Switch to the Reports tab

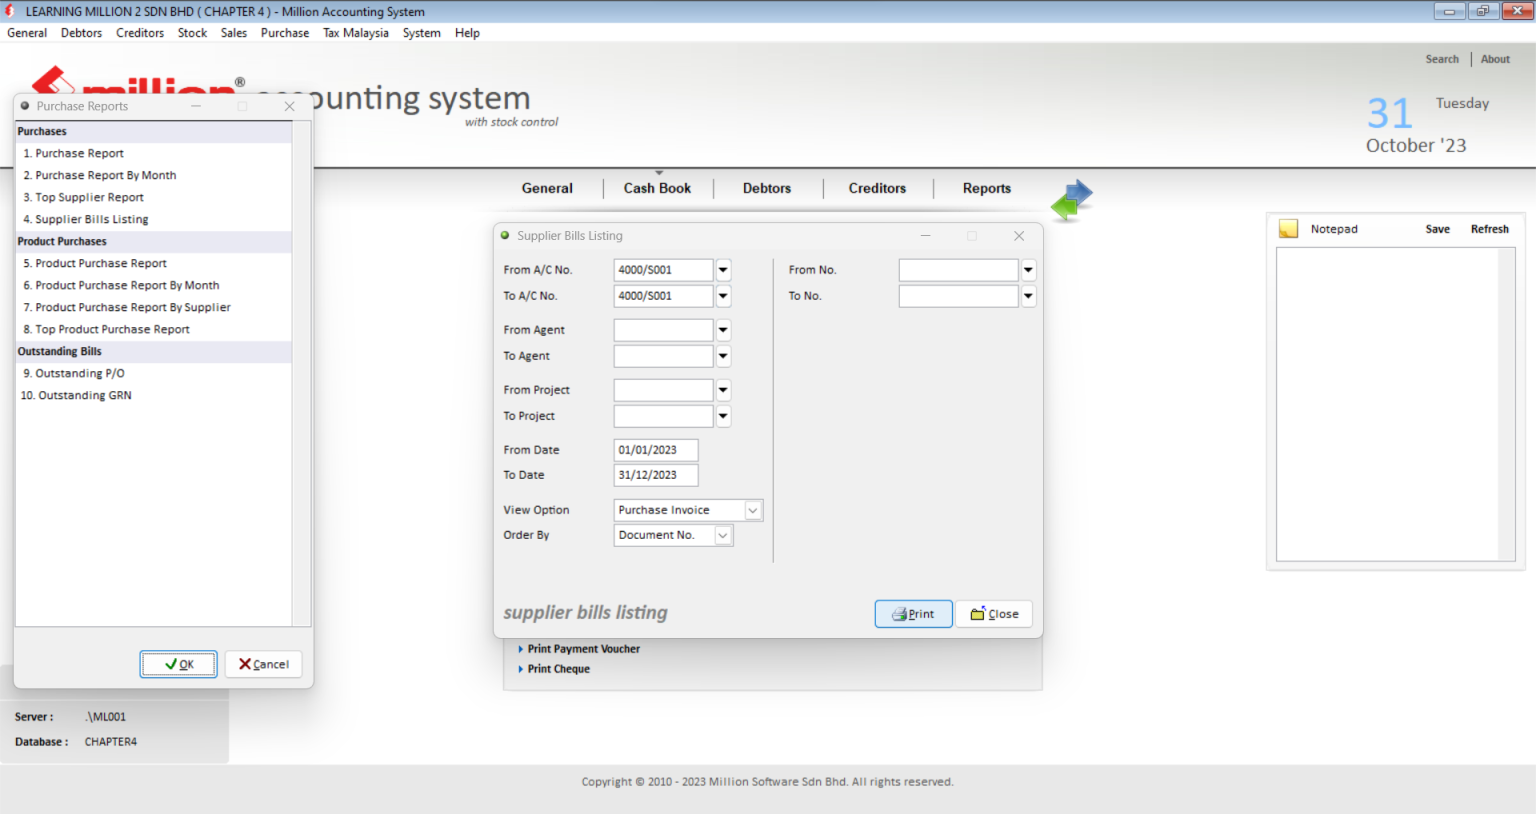click(x=987, y=188)
